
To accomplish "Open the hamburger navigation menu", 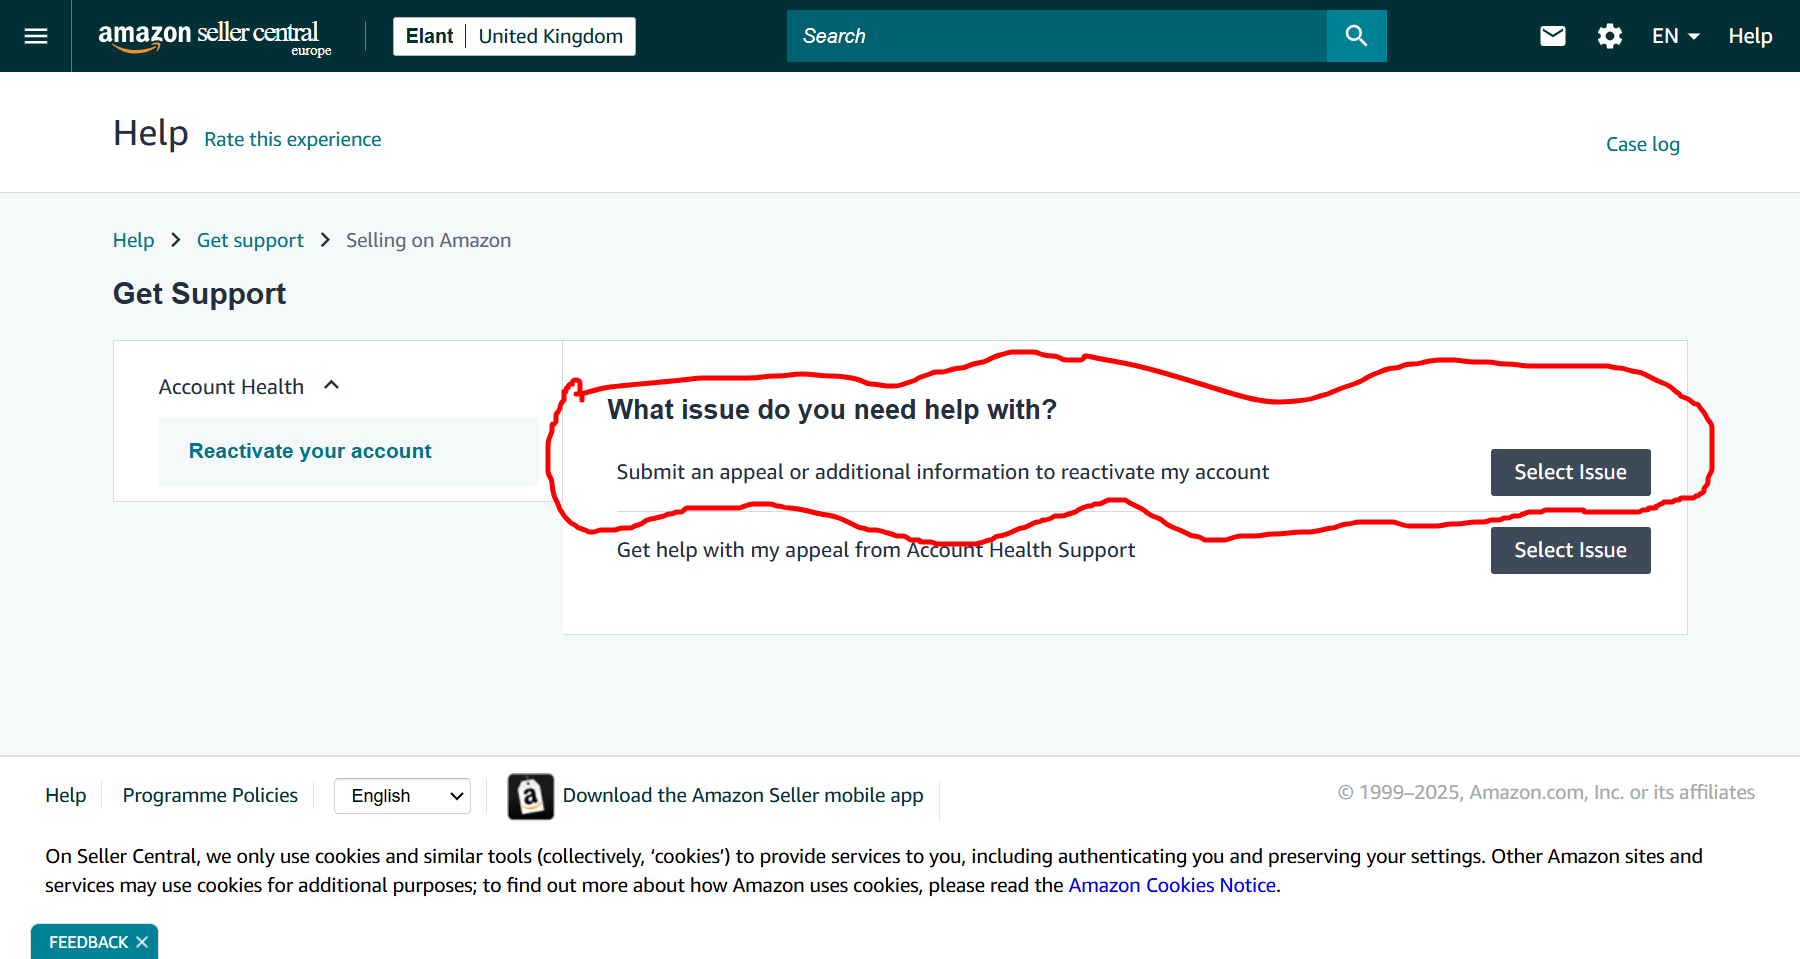I will coord(36,36).
